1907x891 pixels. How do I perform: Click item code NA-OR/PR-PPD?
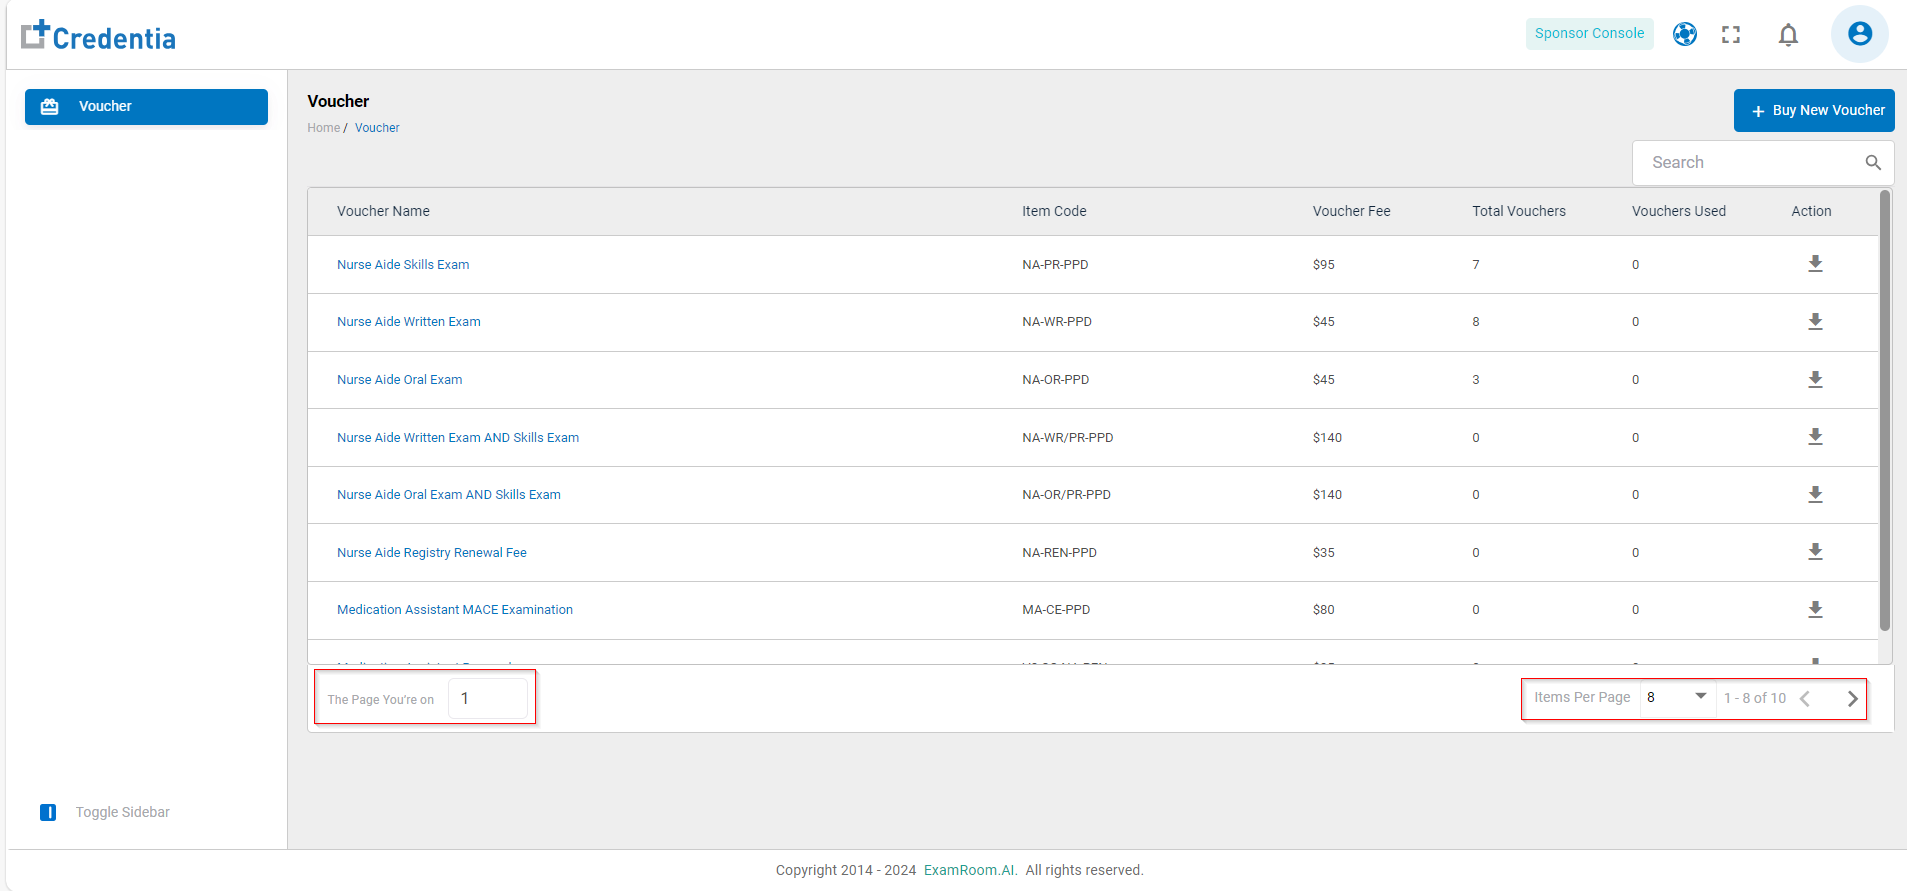tap(1066, 495)
